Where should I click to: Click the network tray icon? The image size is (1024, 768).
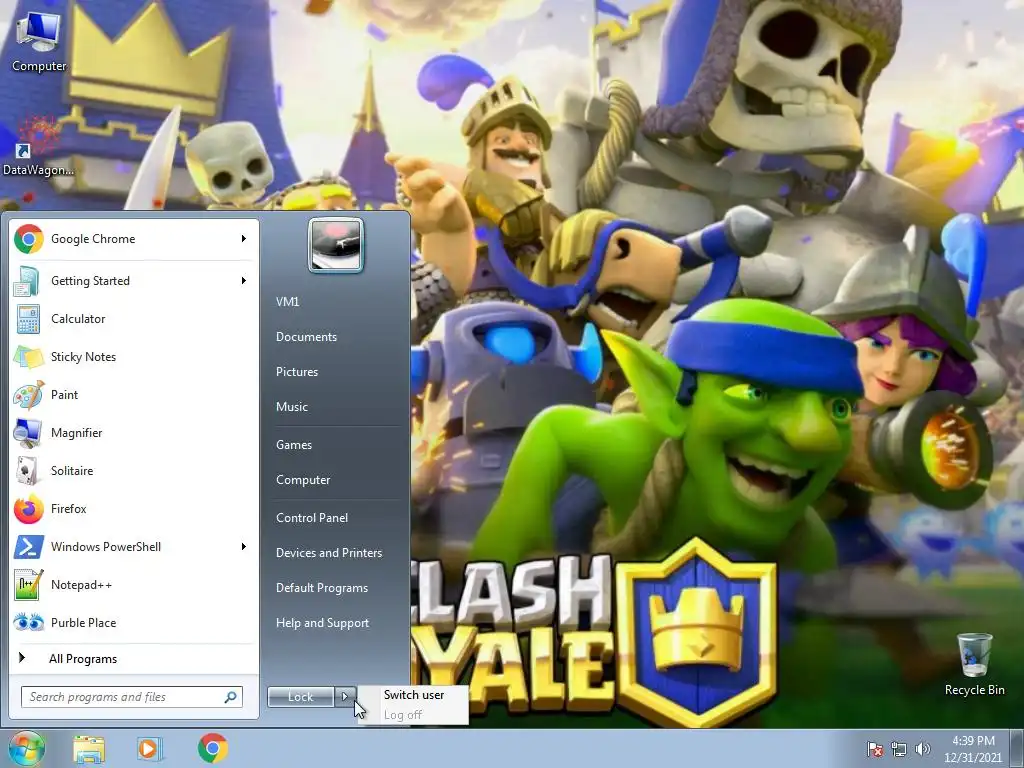[899, 749]
